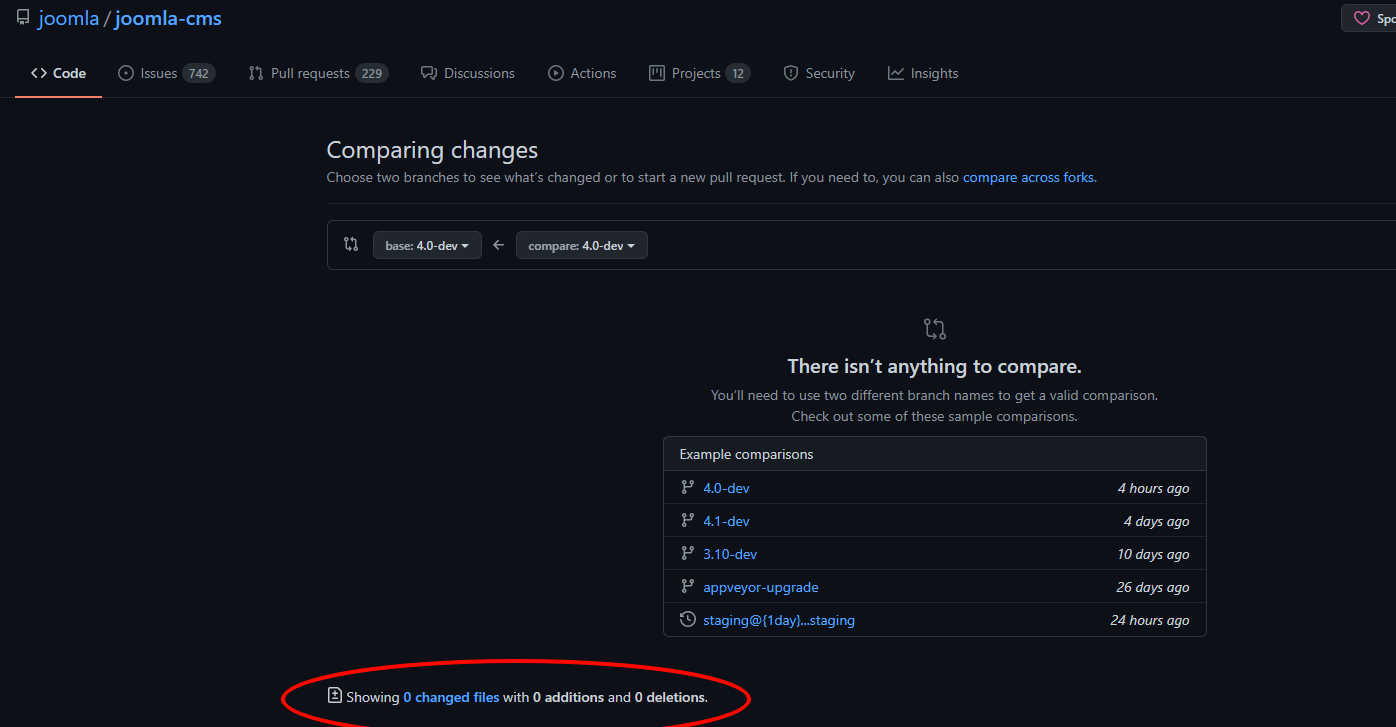Image resolution: width=1396 pixels, height=727 pixels.
Task: Open the Actions tab
Action: tap(582, 73)
